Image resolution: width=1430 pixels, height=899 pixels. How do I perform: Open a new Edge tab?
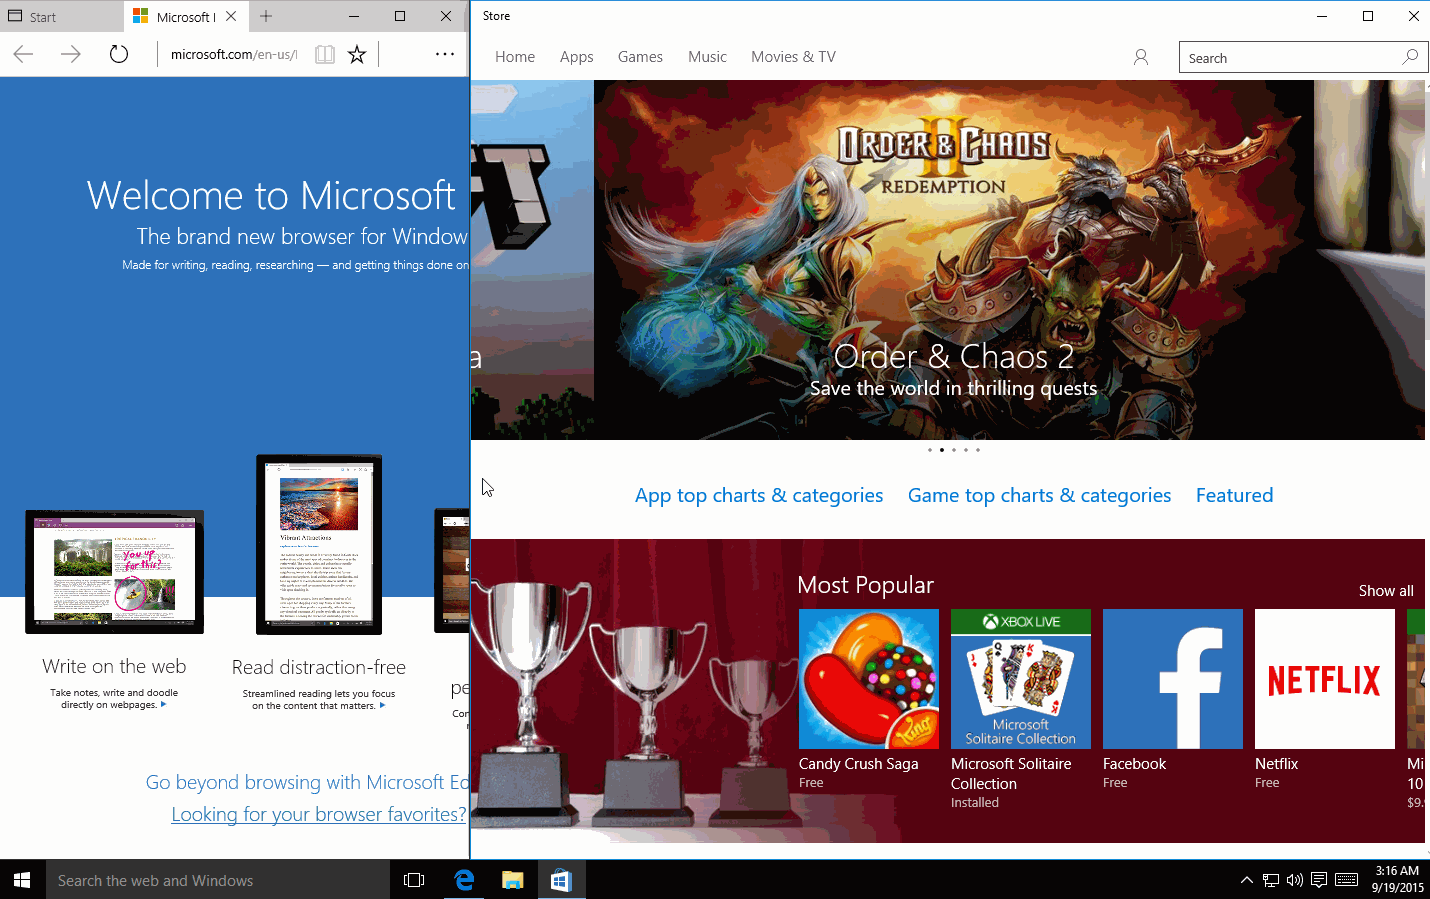(x=266, y=16)
